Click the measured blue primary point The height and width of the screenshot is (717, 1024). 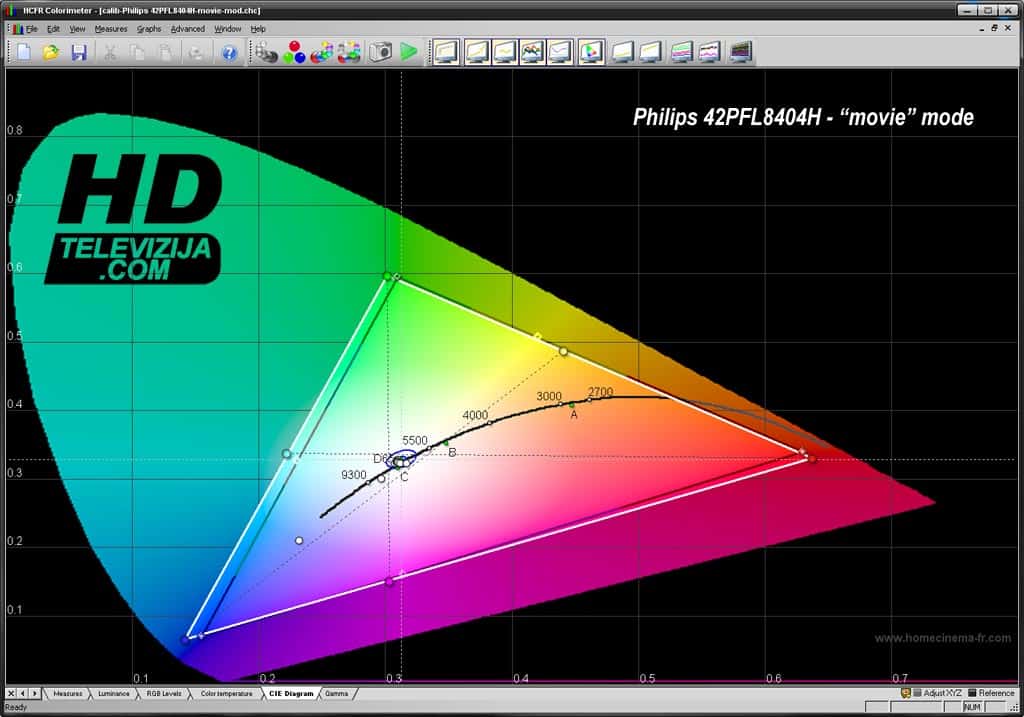pos(185,639)
